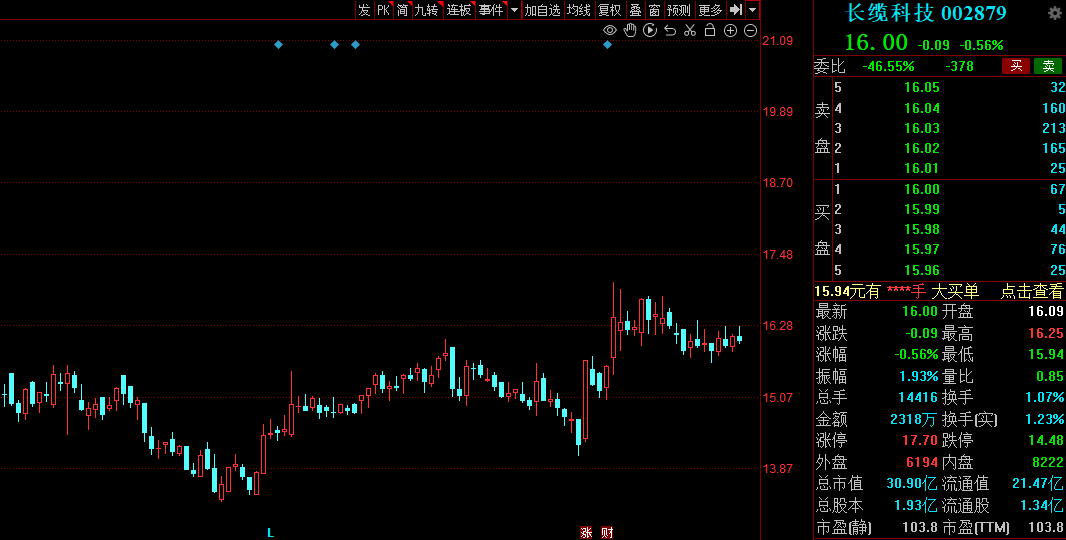The image size is (1066, 540).
Task: Open the 复权 adjustment menu
Action: click(x=609, y=10)
